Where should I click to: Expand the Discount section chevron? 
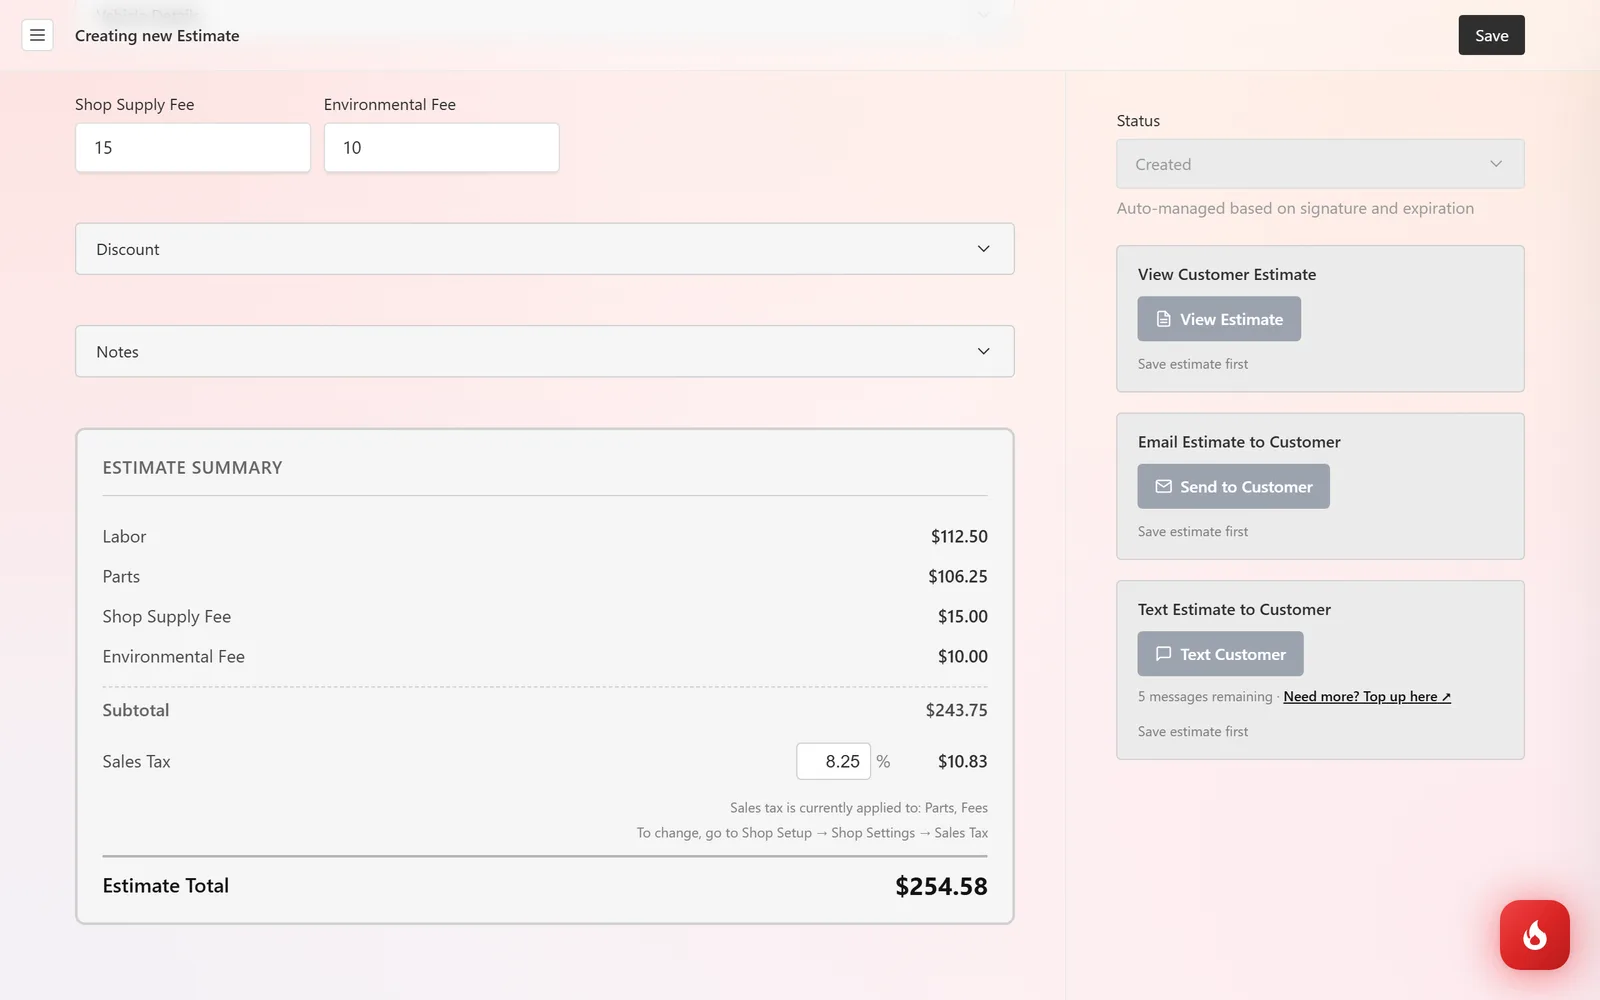(x=983, y=249)
